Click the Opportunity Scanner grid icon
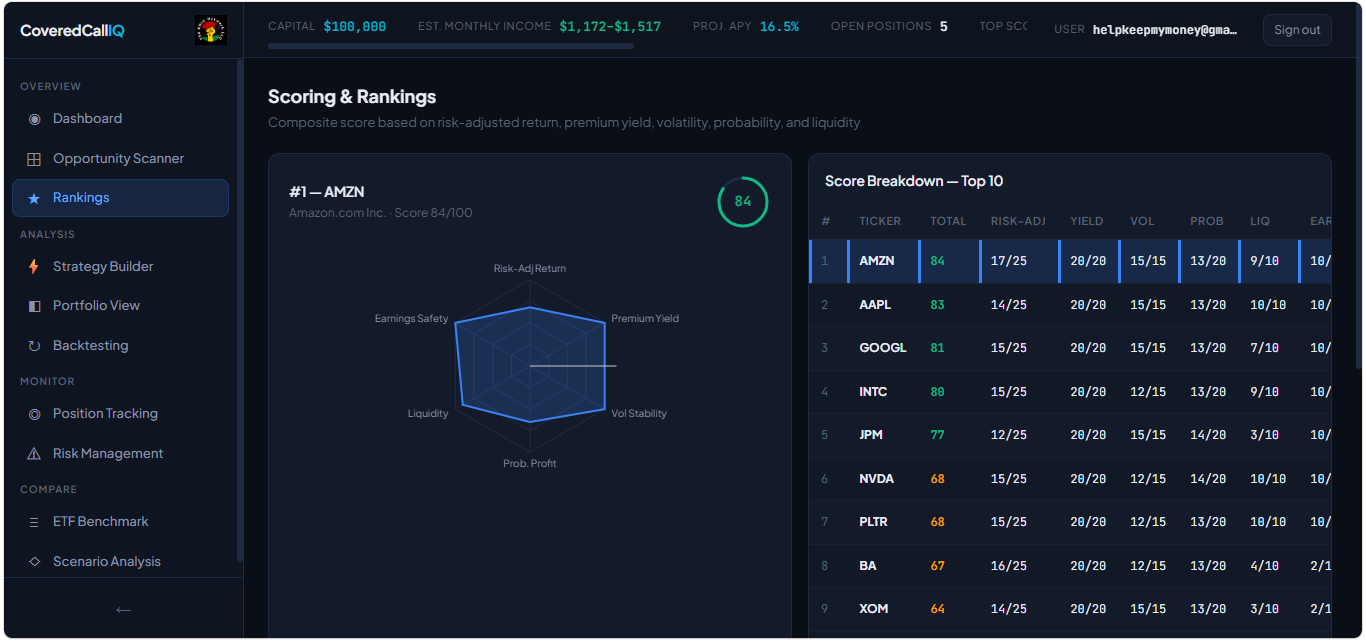The width and height of the screenshot is (1366, 641). click(x=34, y=159)
